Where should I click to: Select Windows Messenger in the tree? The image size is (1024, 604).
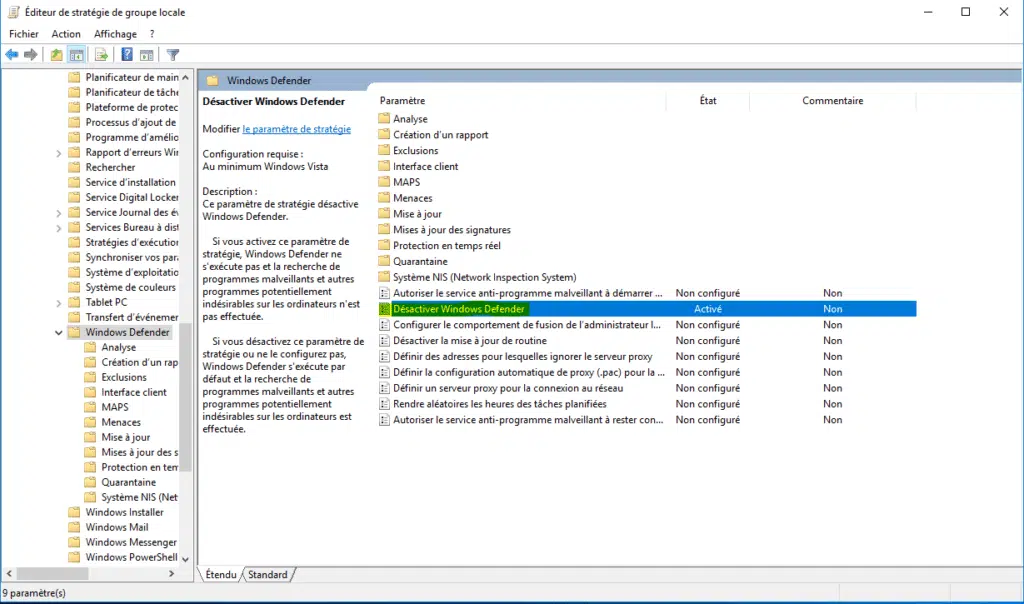pos(131,543)
